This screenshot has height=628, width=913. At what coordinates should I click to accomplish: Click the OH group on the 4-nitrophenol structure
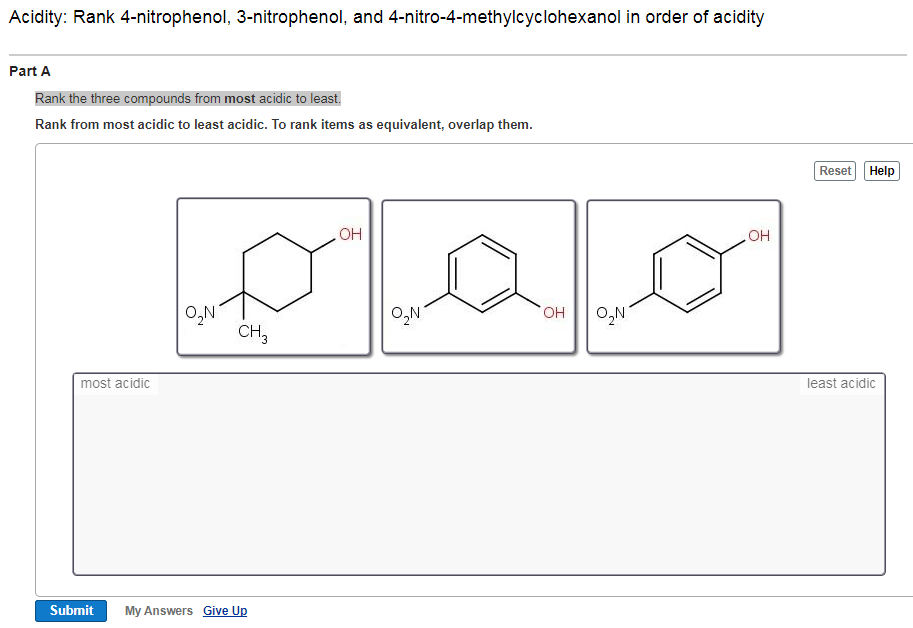(757, 235)
